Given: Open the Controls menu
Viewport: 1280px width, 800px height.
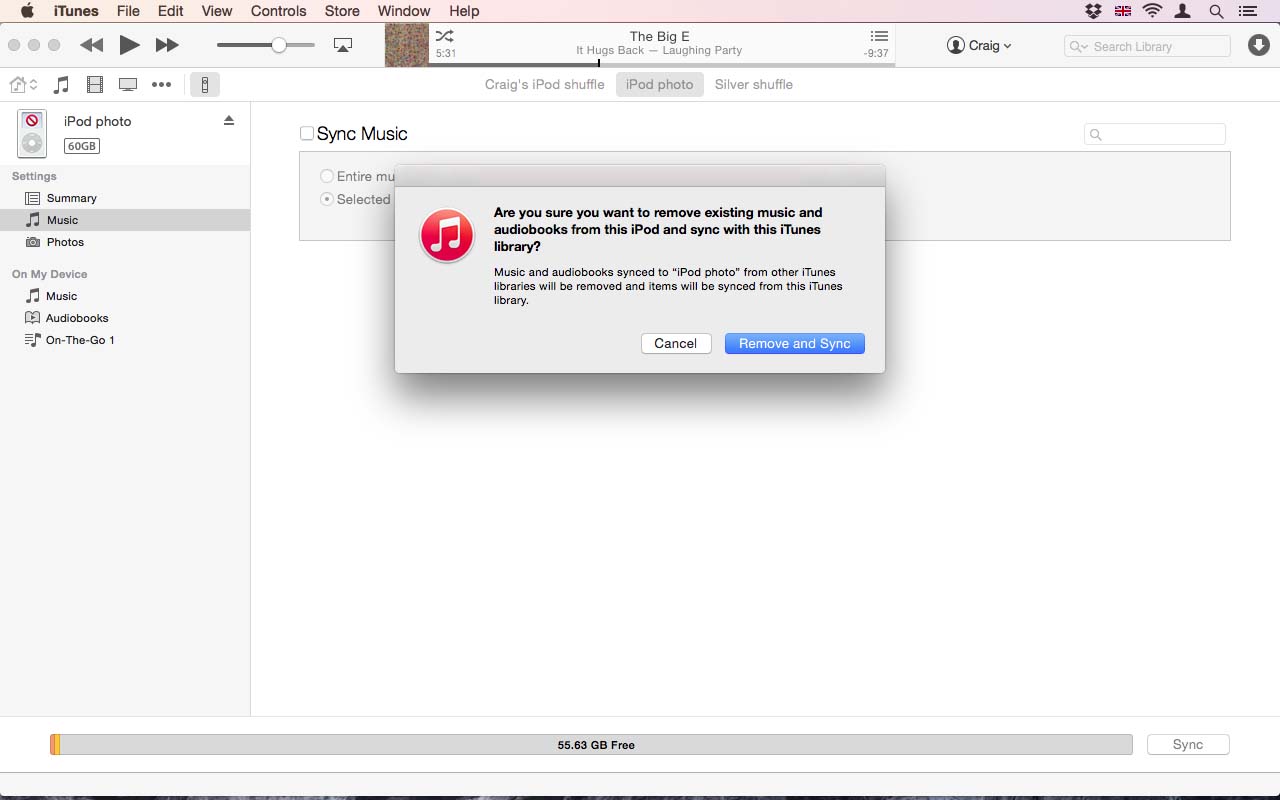Looking at the screenshot, I should (278, 11).
